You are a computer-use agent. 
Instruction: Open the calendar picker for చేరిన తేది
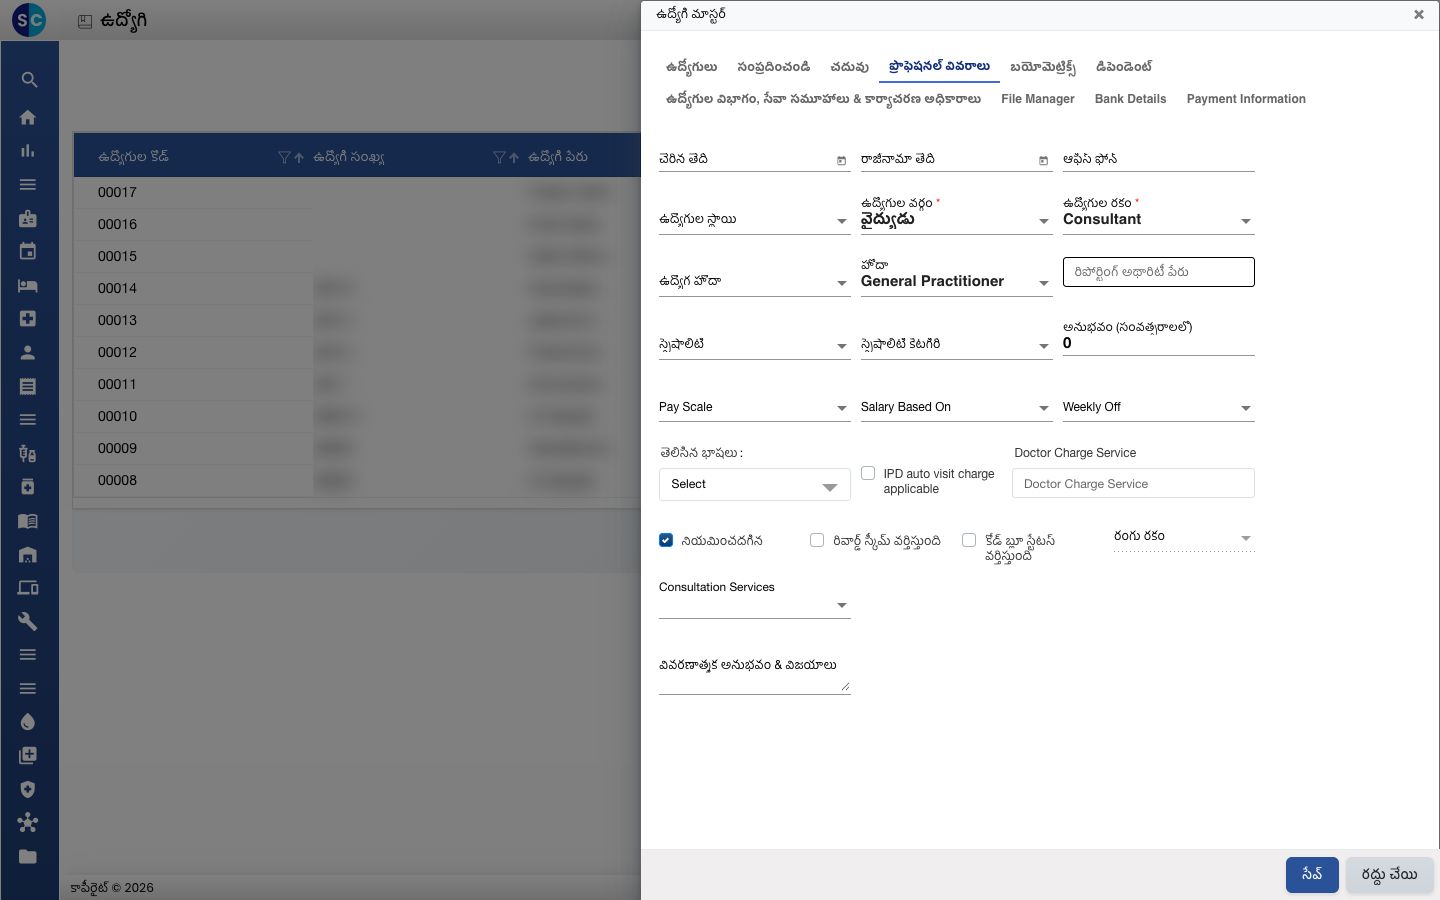coord(841,160)
